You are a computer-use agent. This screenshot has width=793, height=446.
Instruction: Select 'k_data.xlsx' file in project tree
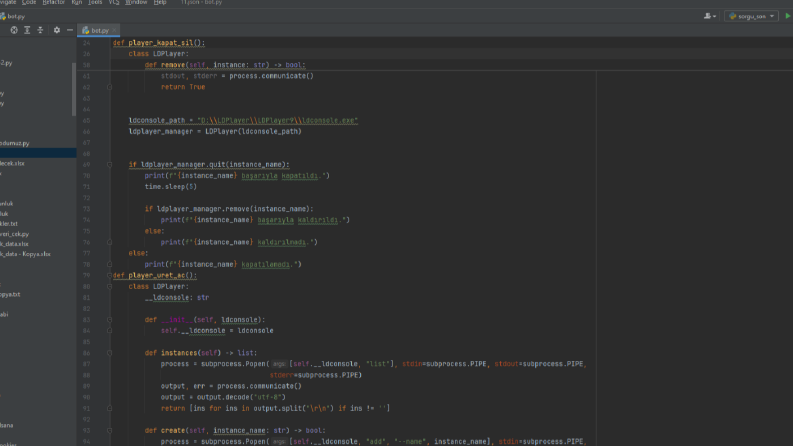tap(14, 244)
